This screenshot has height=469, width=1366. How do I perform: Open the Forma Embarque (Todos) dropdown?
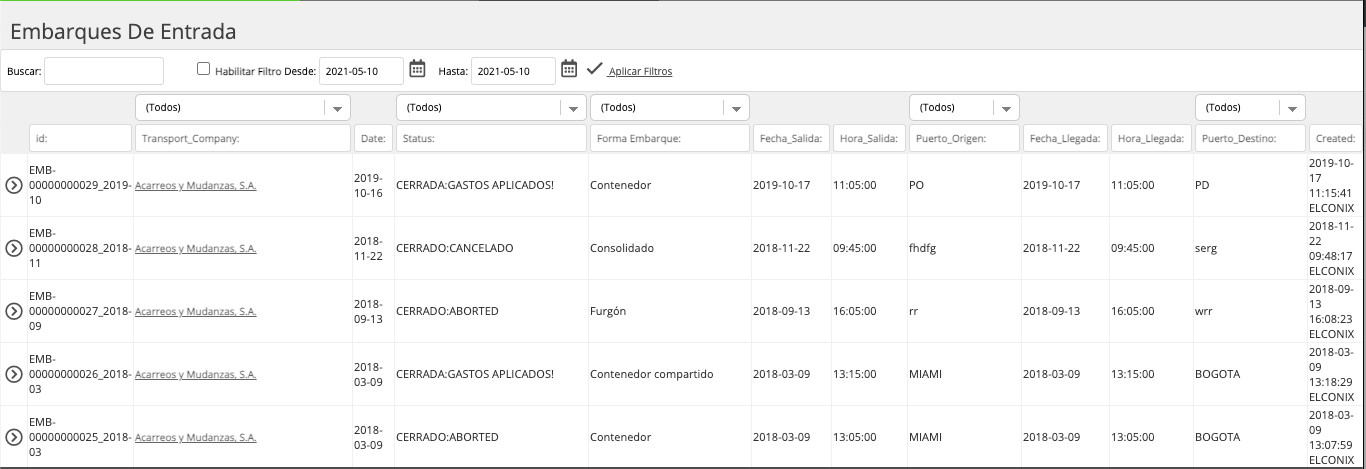[670, 107]
